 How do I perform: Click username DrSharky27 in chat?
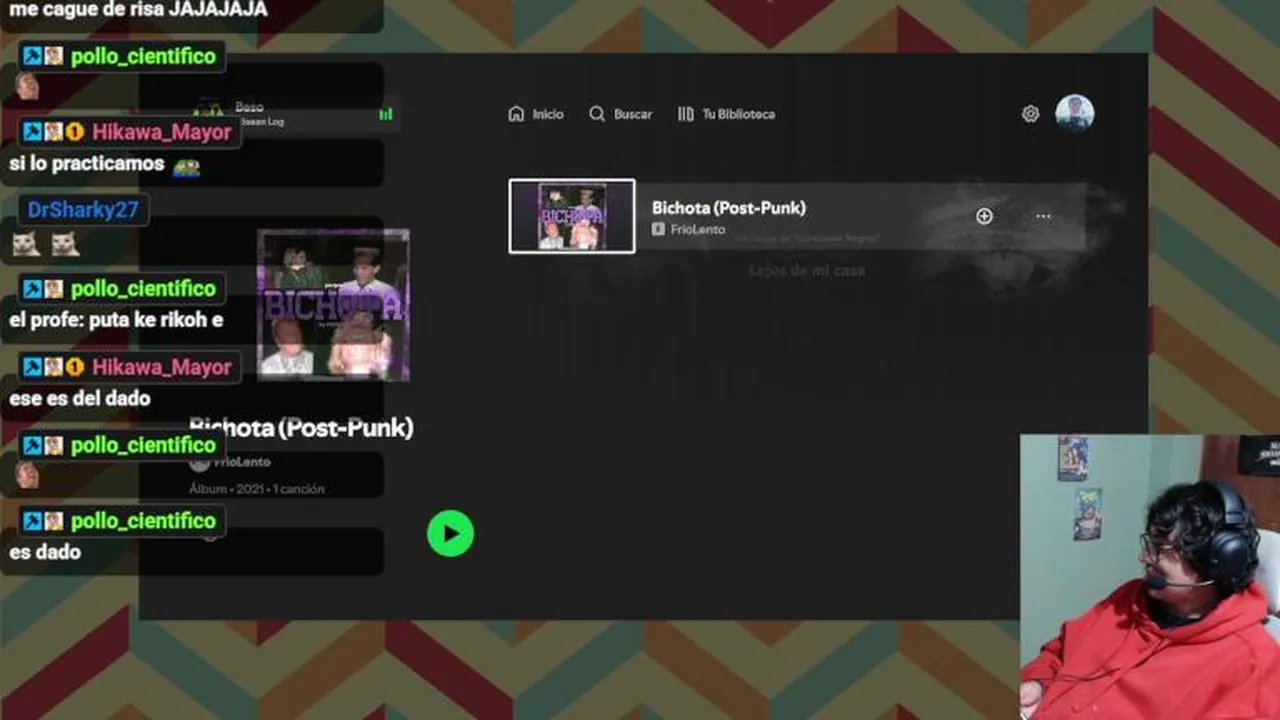pyautogui.click(x=83, y=210)
